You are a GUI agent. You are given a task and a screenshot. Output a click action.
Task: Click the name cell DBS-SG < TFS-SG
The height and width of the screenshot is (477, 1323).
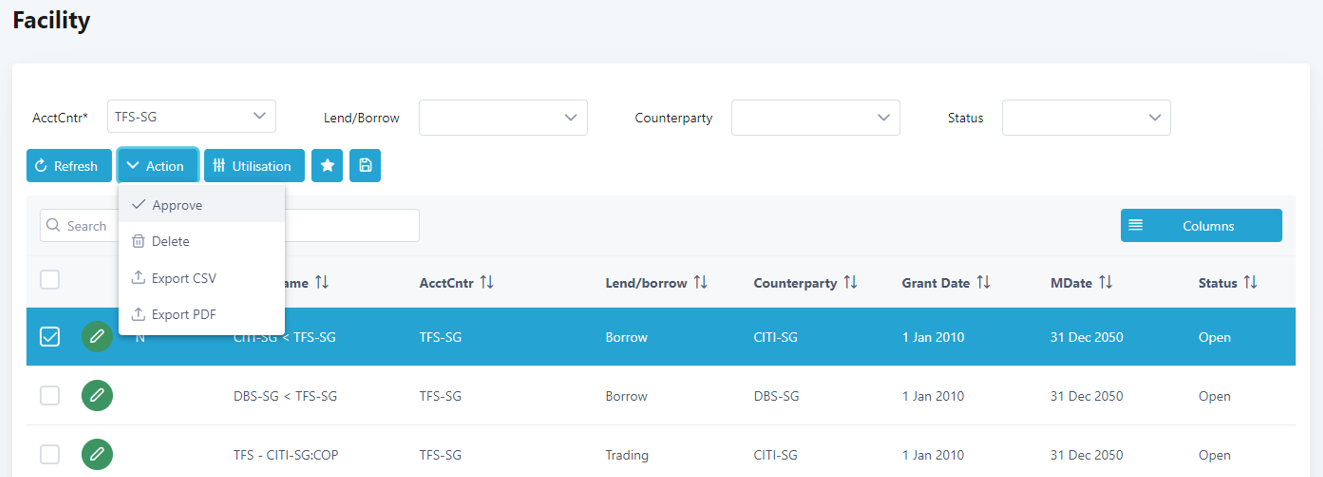[x=285, y=396]
